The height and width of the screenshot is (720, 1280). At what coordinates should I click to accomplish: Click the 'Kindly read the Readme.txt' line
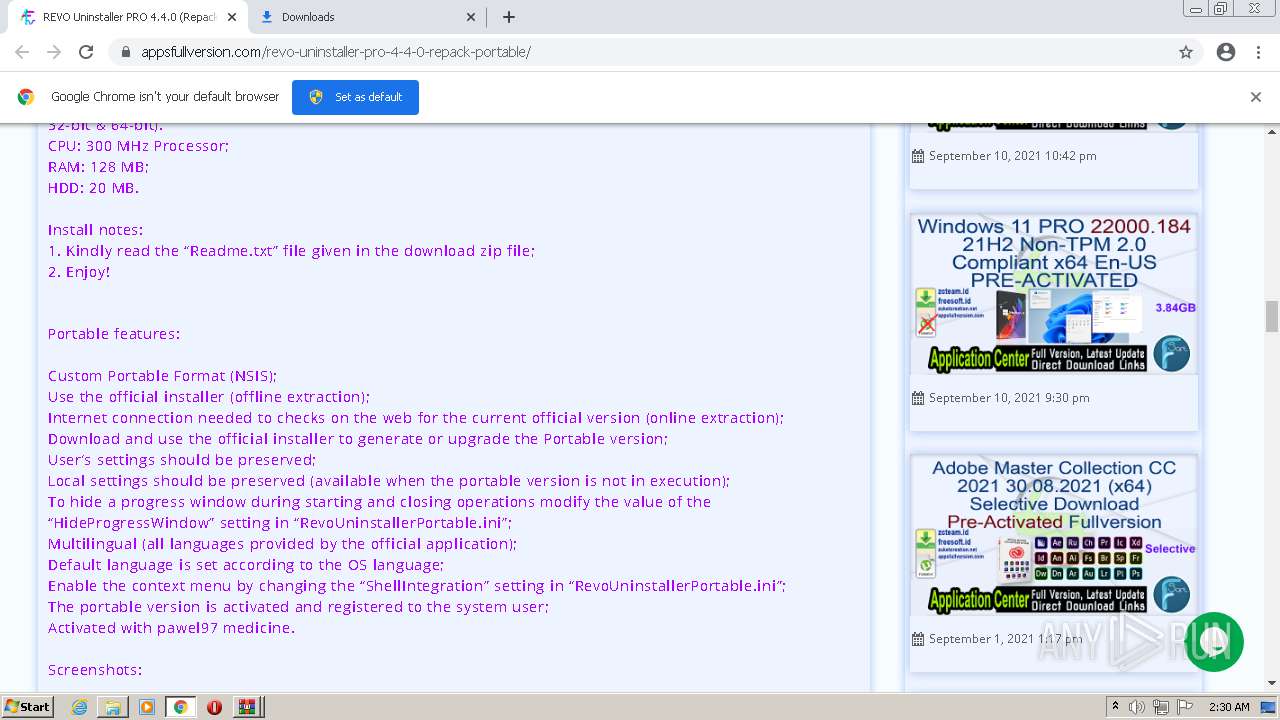coord(291,251)
